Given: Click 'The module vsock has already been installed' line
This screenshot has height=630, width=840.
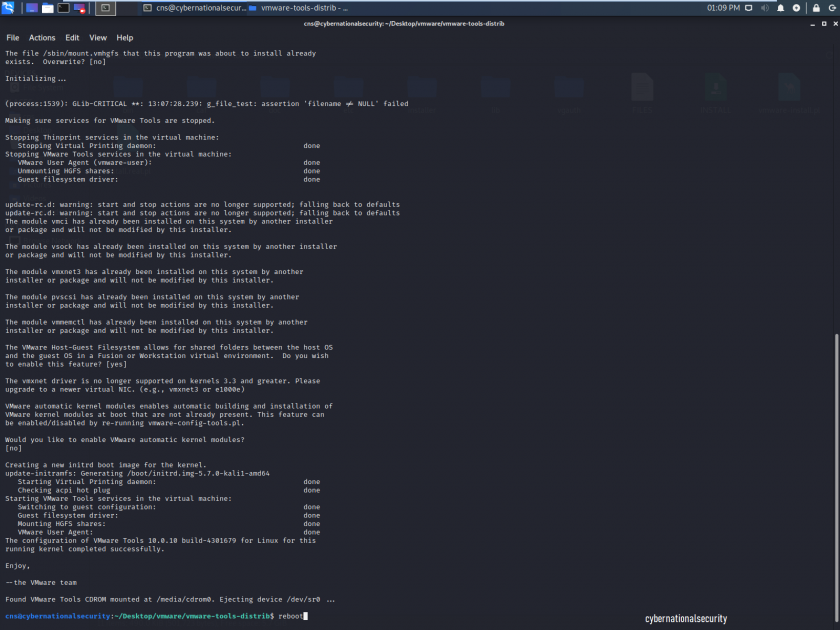Looking at the screenshot, I should point(171,246).
